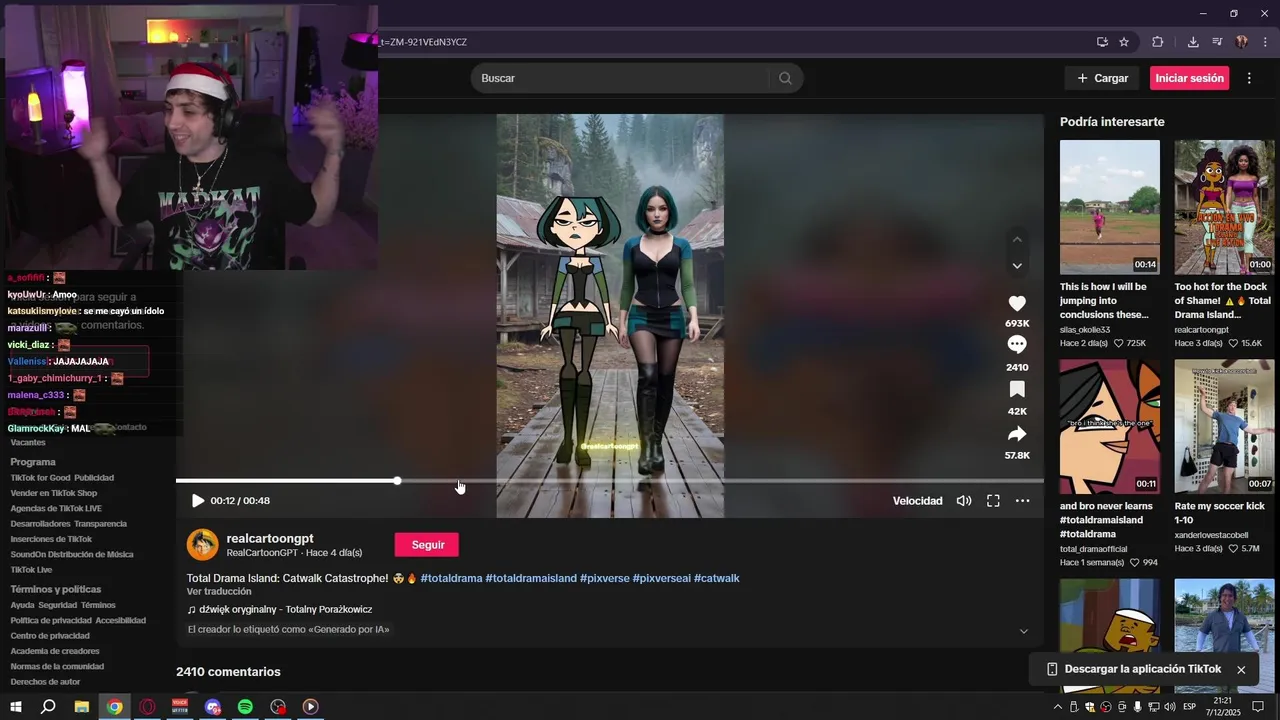Click Agencias de TikTok LIVE link

click(56, 508)
